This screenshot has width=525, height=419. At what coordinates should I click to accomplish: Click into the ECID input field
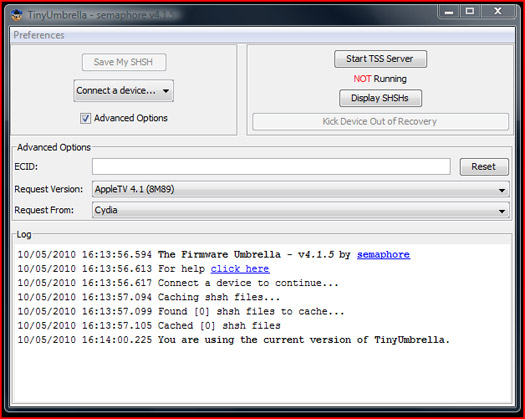(x=271, y=167)
